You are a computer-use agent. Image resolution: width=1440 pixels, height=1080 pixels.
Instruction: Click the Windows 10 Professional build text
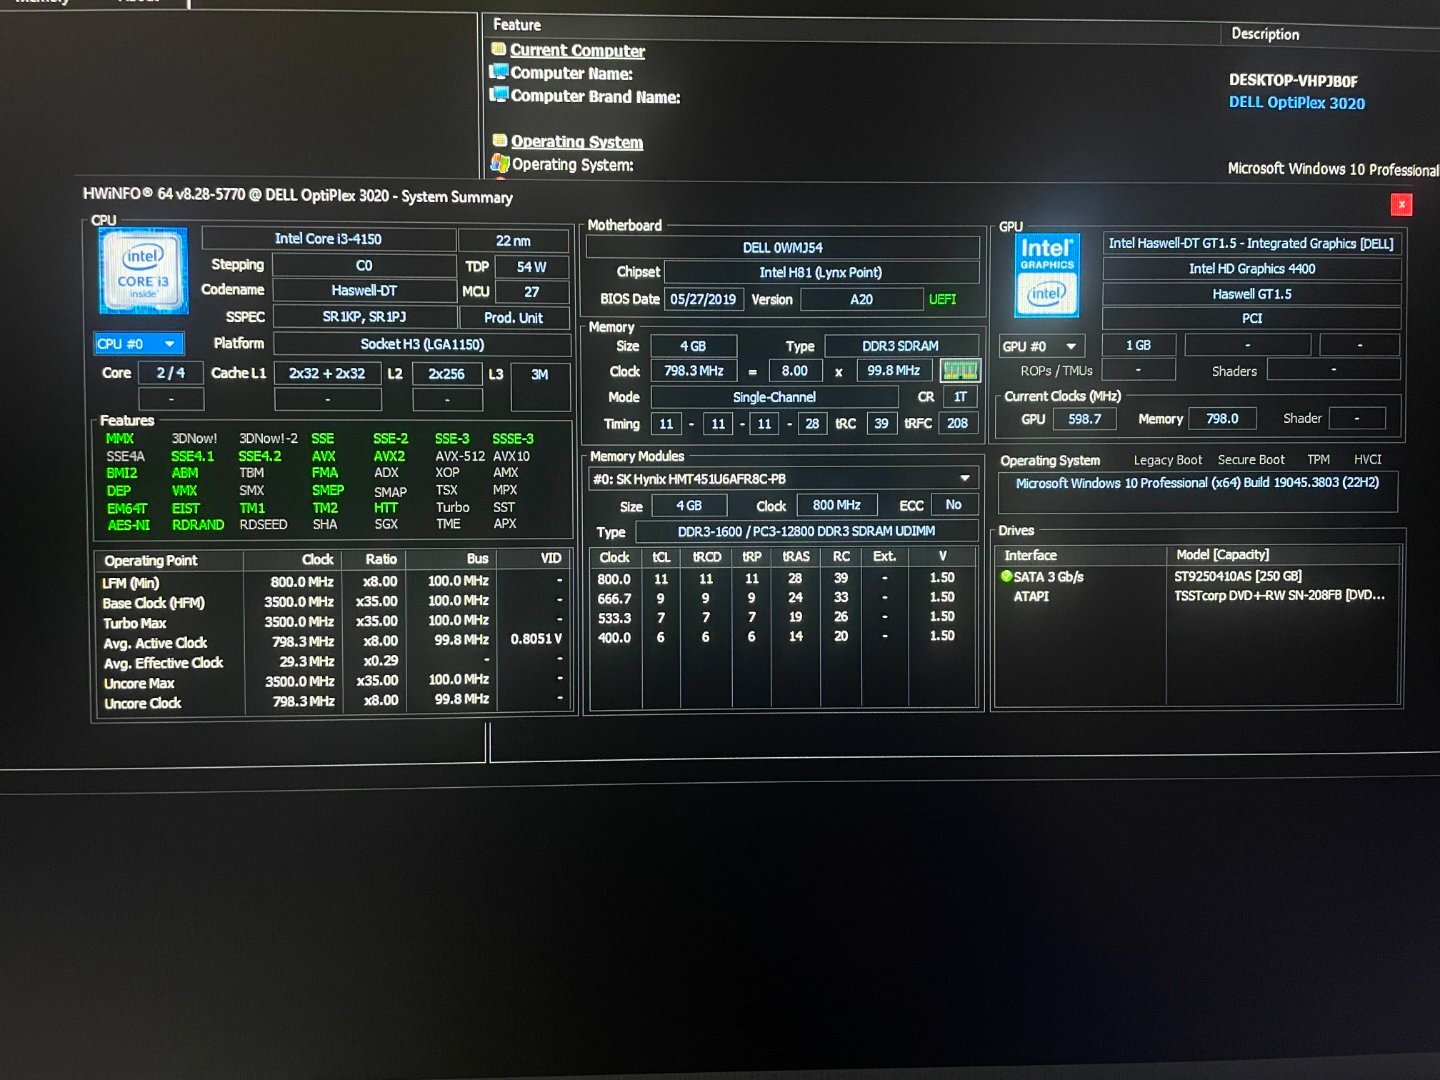1197,483
